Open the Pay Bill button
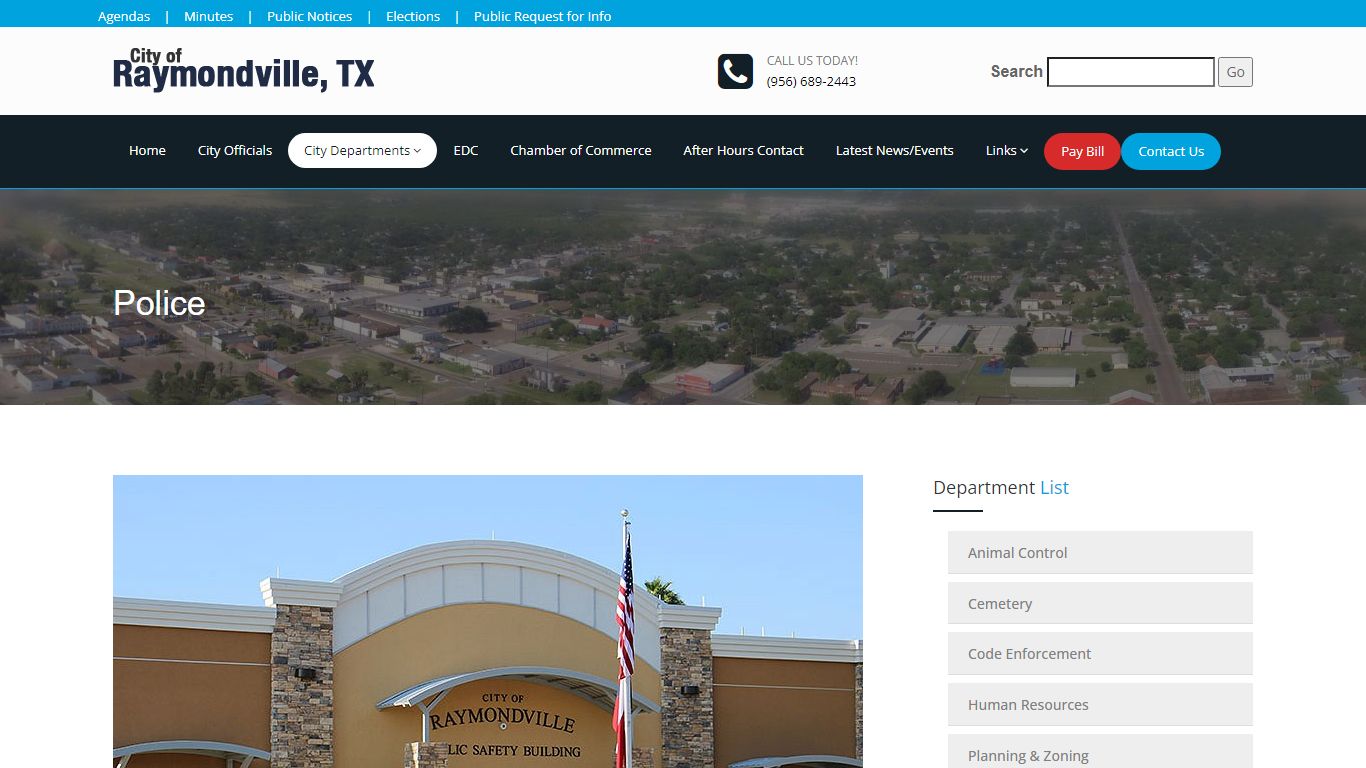Screen dimensions: 1366x768 tap(1081, 151)
